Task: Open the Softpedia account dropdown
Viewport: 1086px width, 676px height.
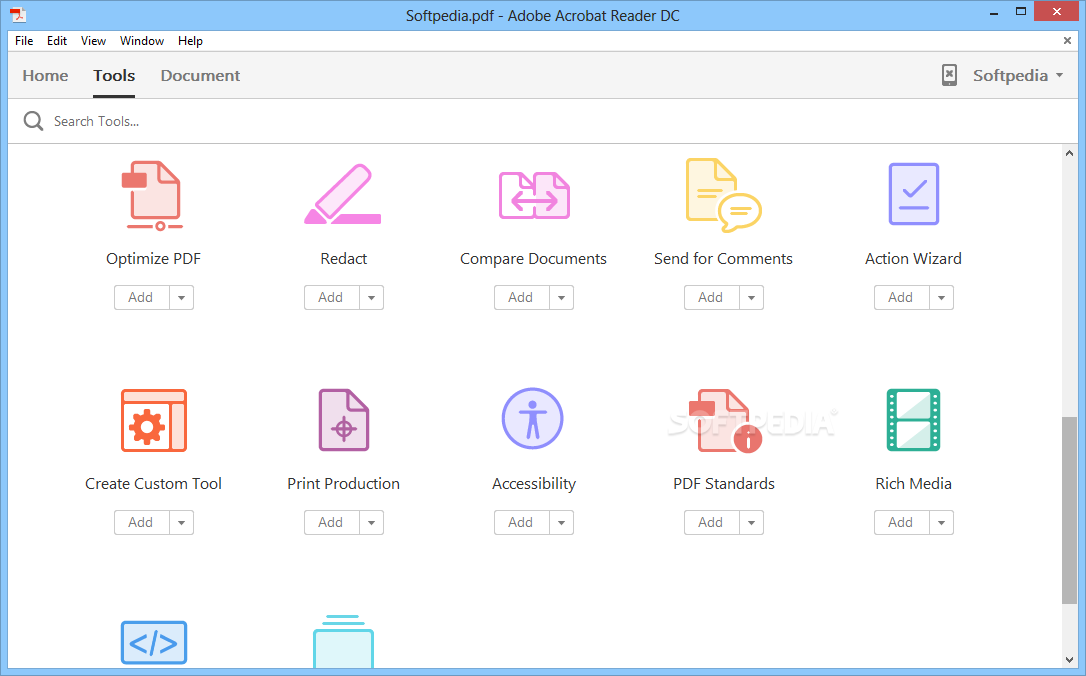Action: pos(1017,75)
